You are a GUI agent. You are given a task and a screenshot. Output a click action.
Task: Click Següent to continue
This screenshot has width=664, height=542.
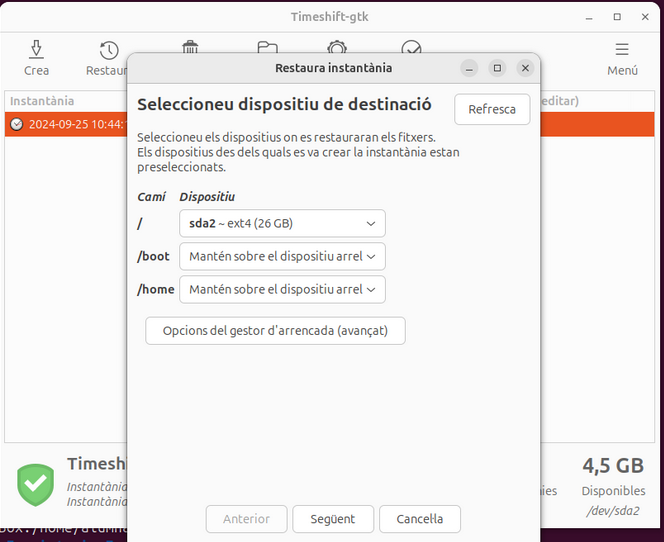pyautogui.click(x=333, y=519)
